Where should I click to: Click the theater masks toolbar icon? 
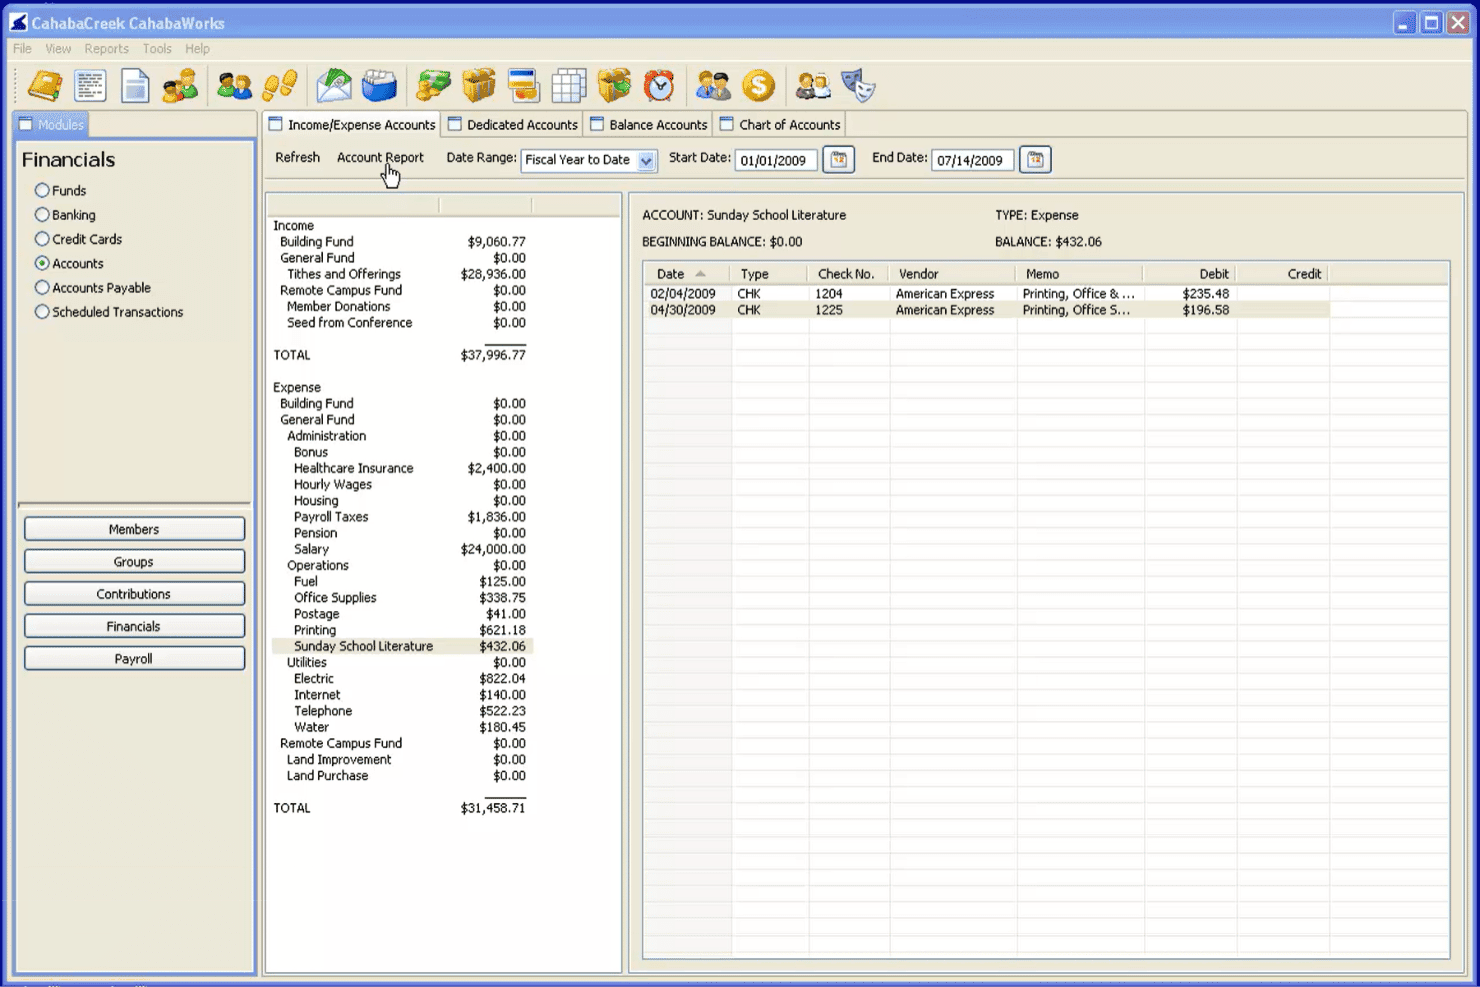(x=858, y=86)
